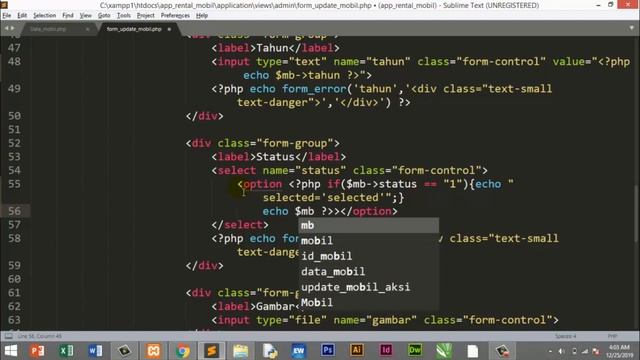Open Photoshop from the taskbar
Viewport: 640px width, 360px height.
[x=327, y=351]
